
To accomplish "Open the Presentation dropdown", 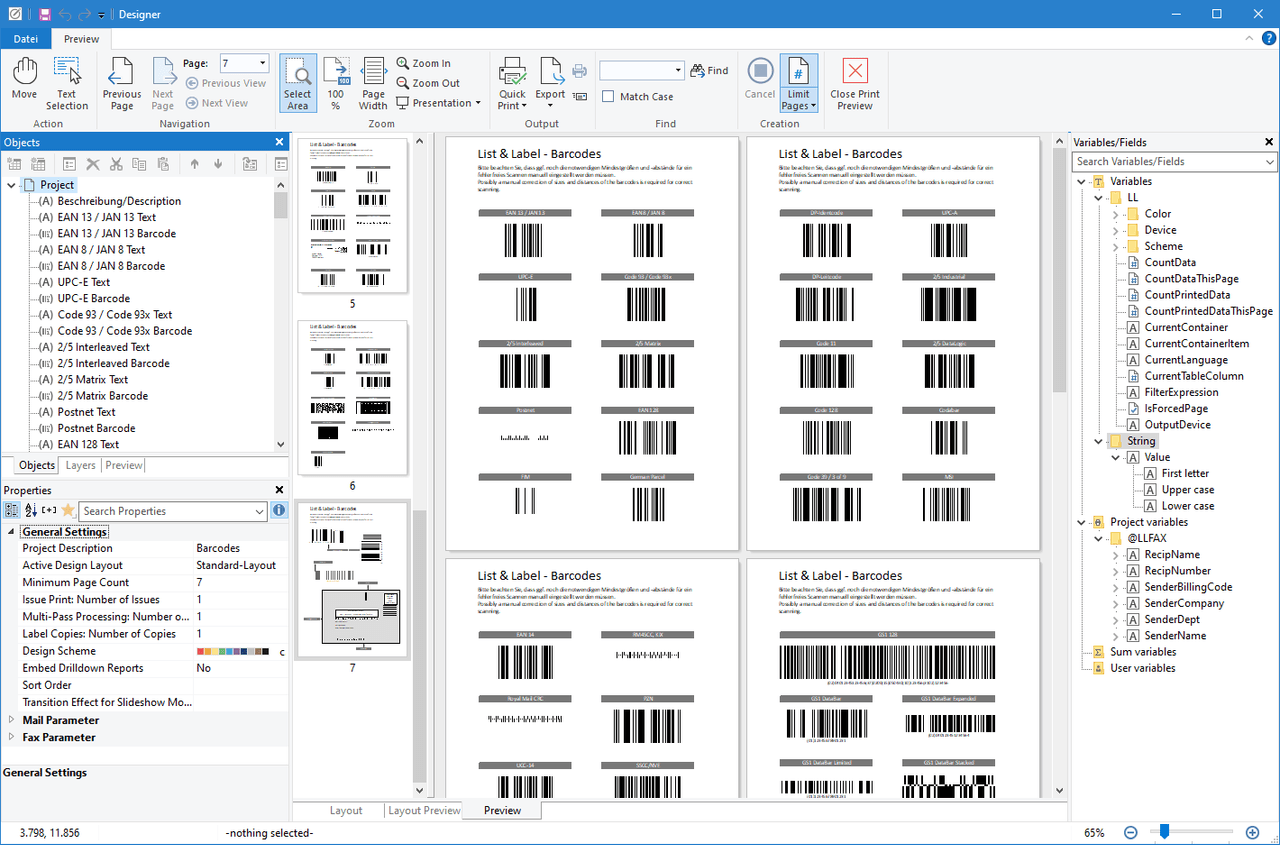I will coord(439,103).
